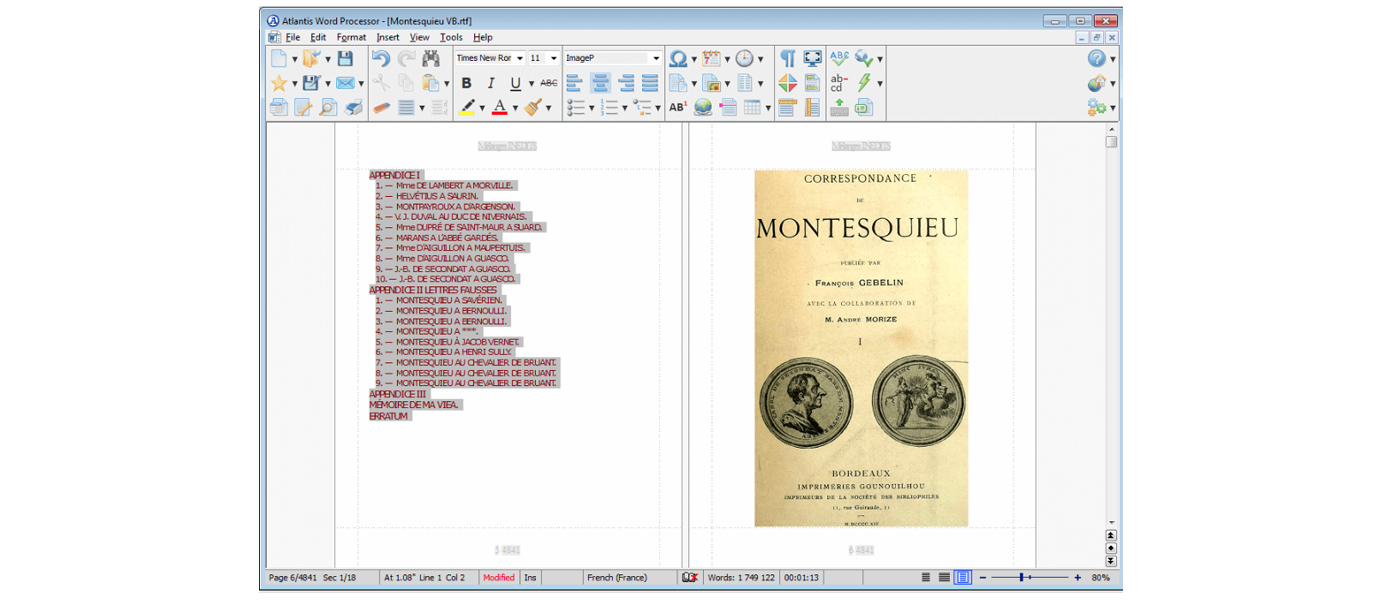The width and height of the screenshot is (1388, 600).
Task: Insert hyperlink with the globe icon
Action: (703, 107)
